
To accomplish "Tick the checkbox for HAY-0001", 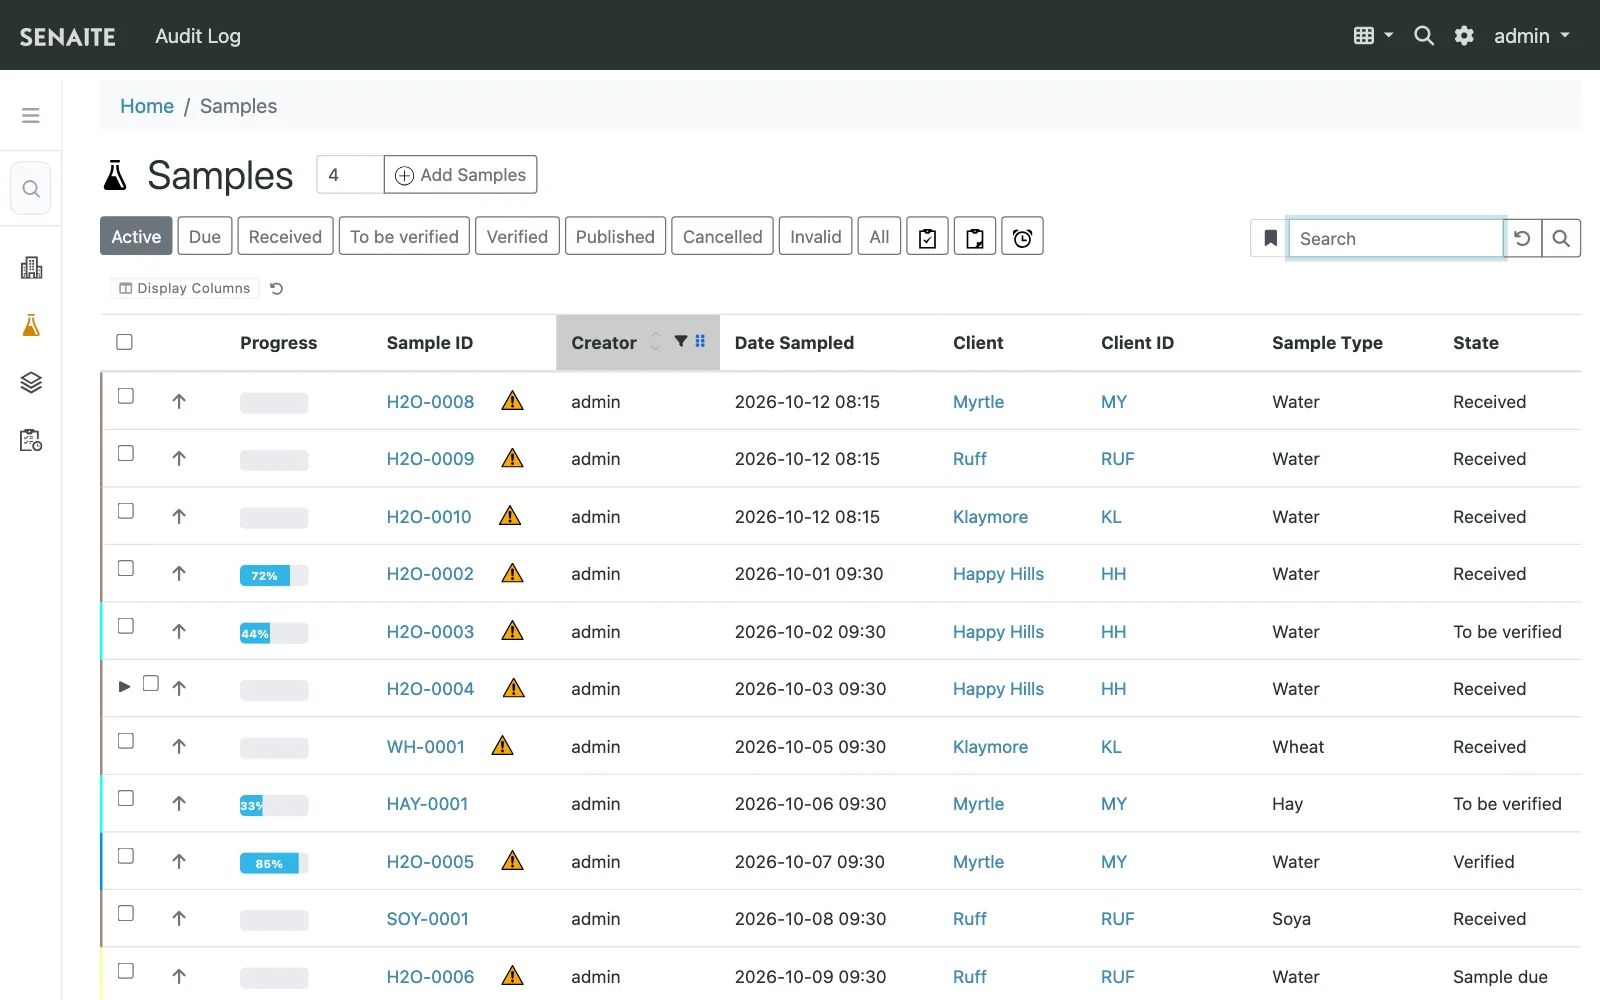I will tap(126, 798).
